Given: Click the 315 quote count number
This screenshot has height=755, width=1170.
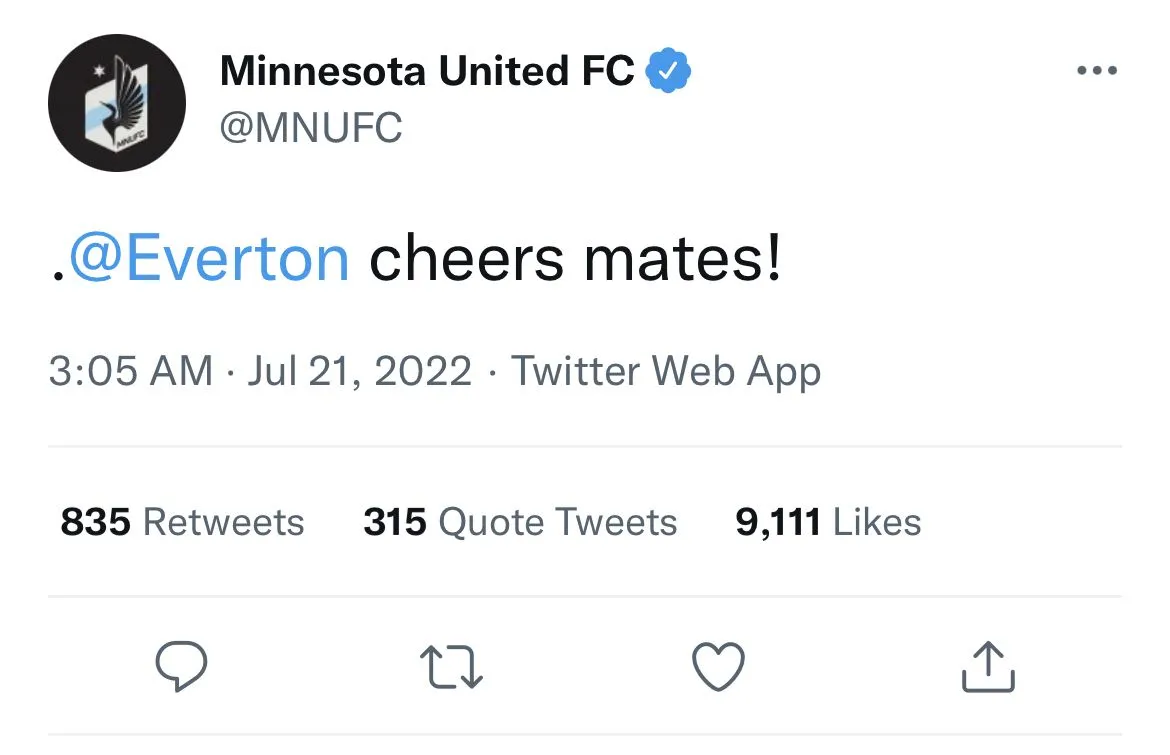Looking at the screenshot, I should point(395,522).
